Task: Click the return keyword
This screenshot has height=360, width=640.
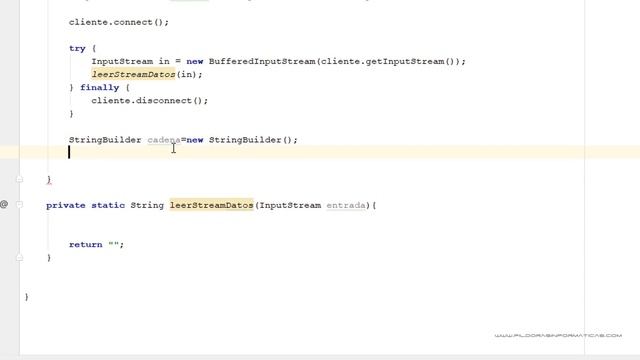Action: [86, 244]
